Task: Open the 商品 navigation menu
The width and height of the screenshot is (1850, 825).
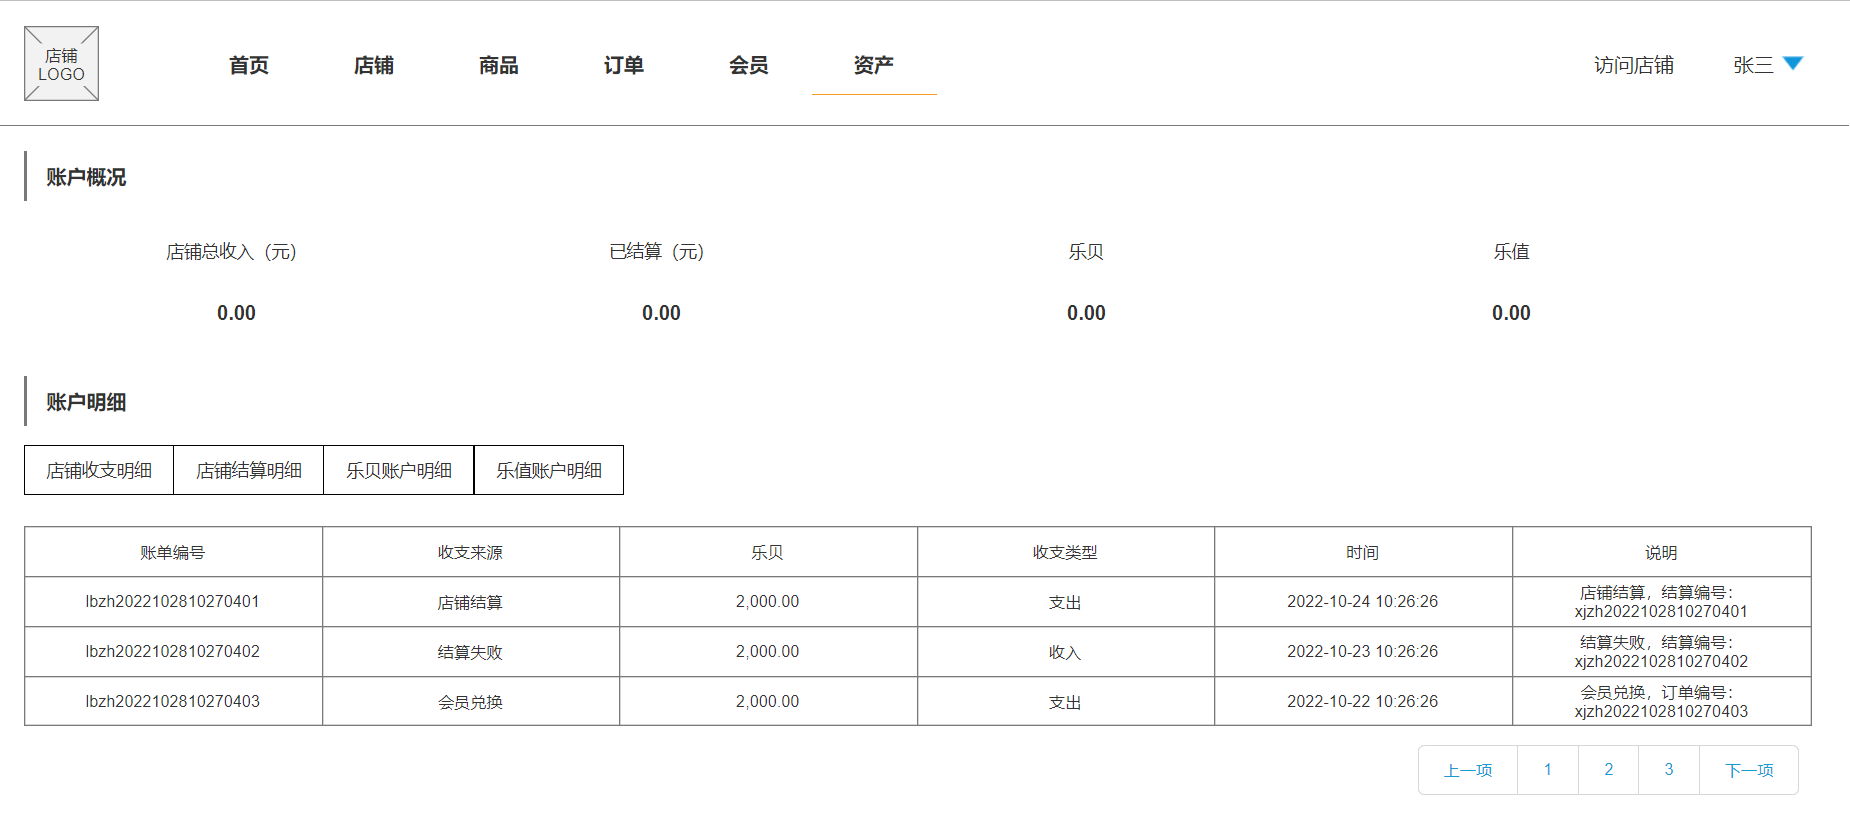Action: tap(499, 65)
